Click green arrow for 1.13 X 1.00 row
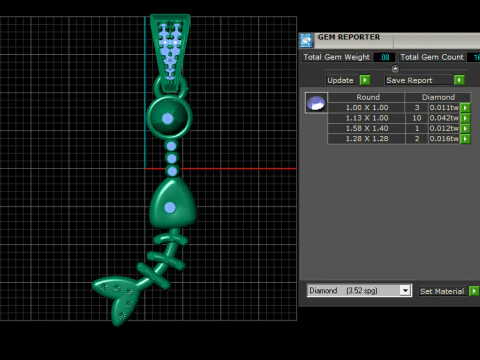 tap(465, 118)
